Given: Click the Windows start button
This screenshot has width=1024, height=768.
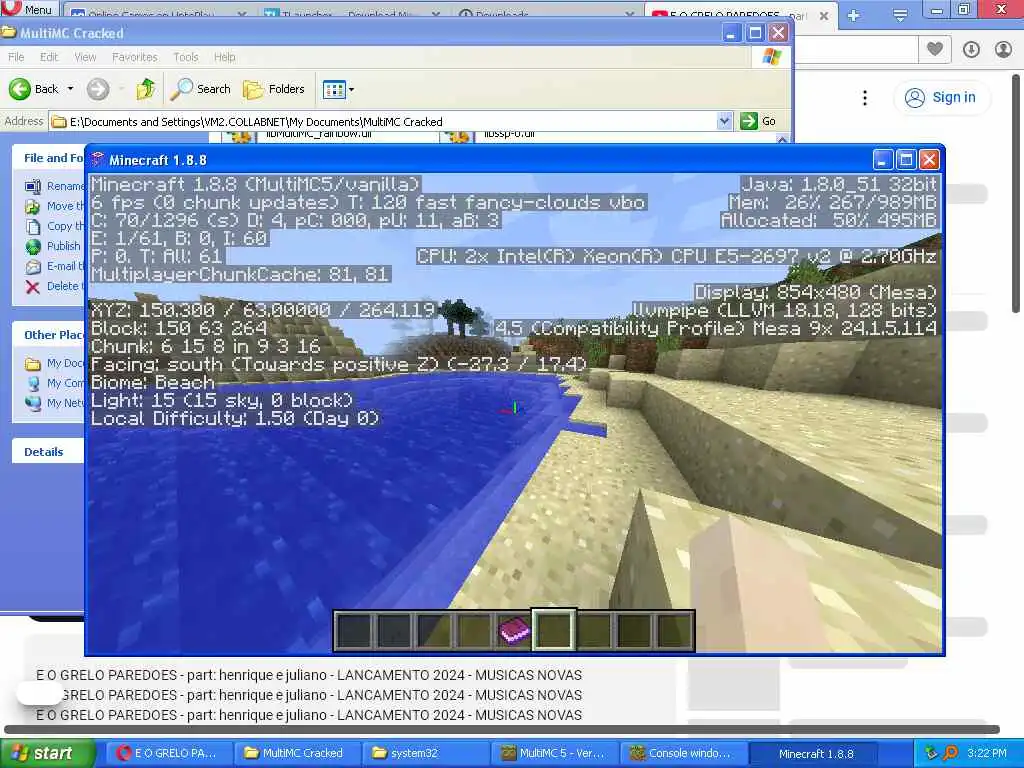Looking at the screenshot, I should [x=47, y=753].
